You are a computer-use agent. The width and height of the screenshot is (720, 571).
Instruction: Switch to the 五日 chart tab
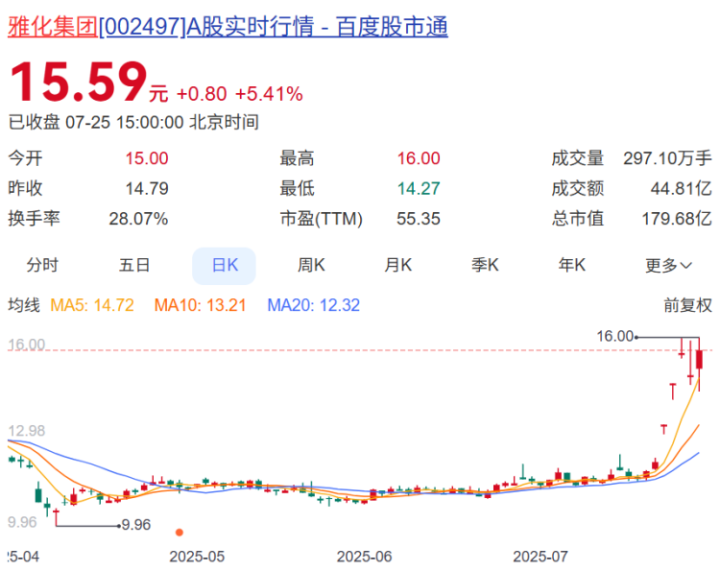pyautogui.click(x=134, y=265)
